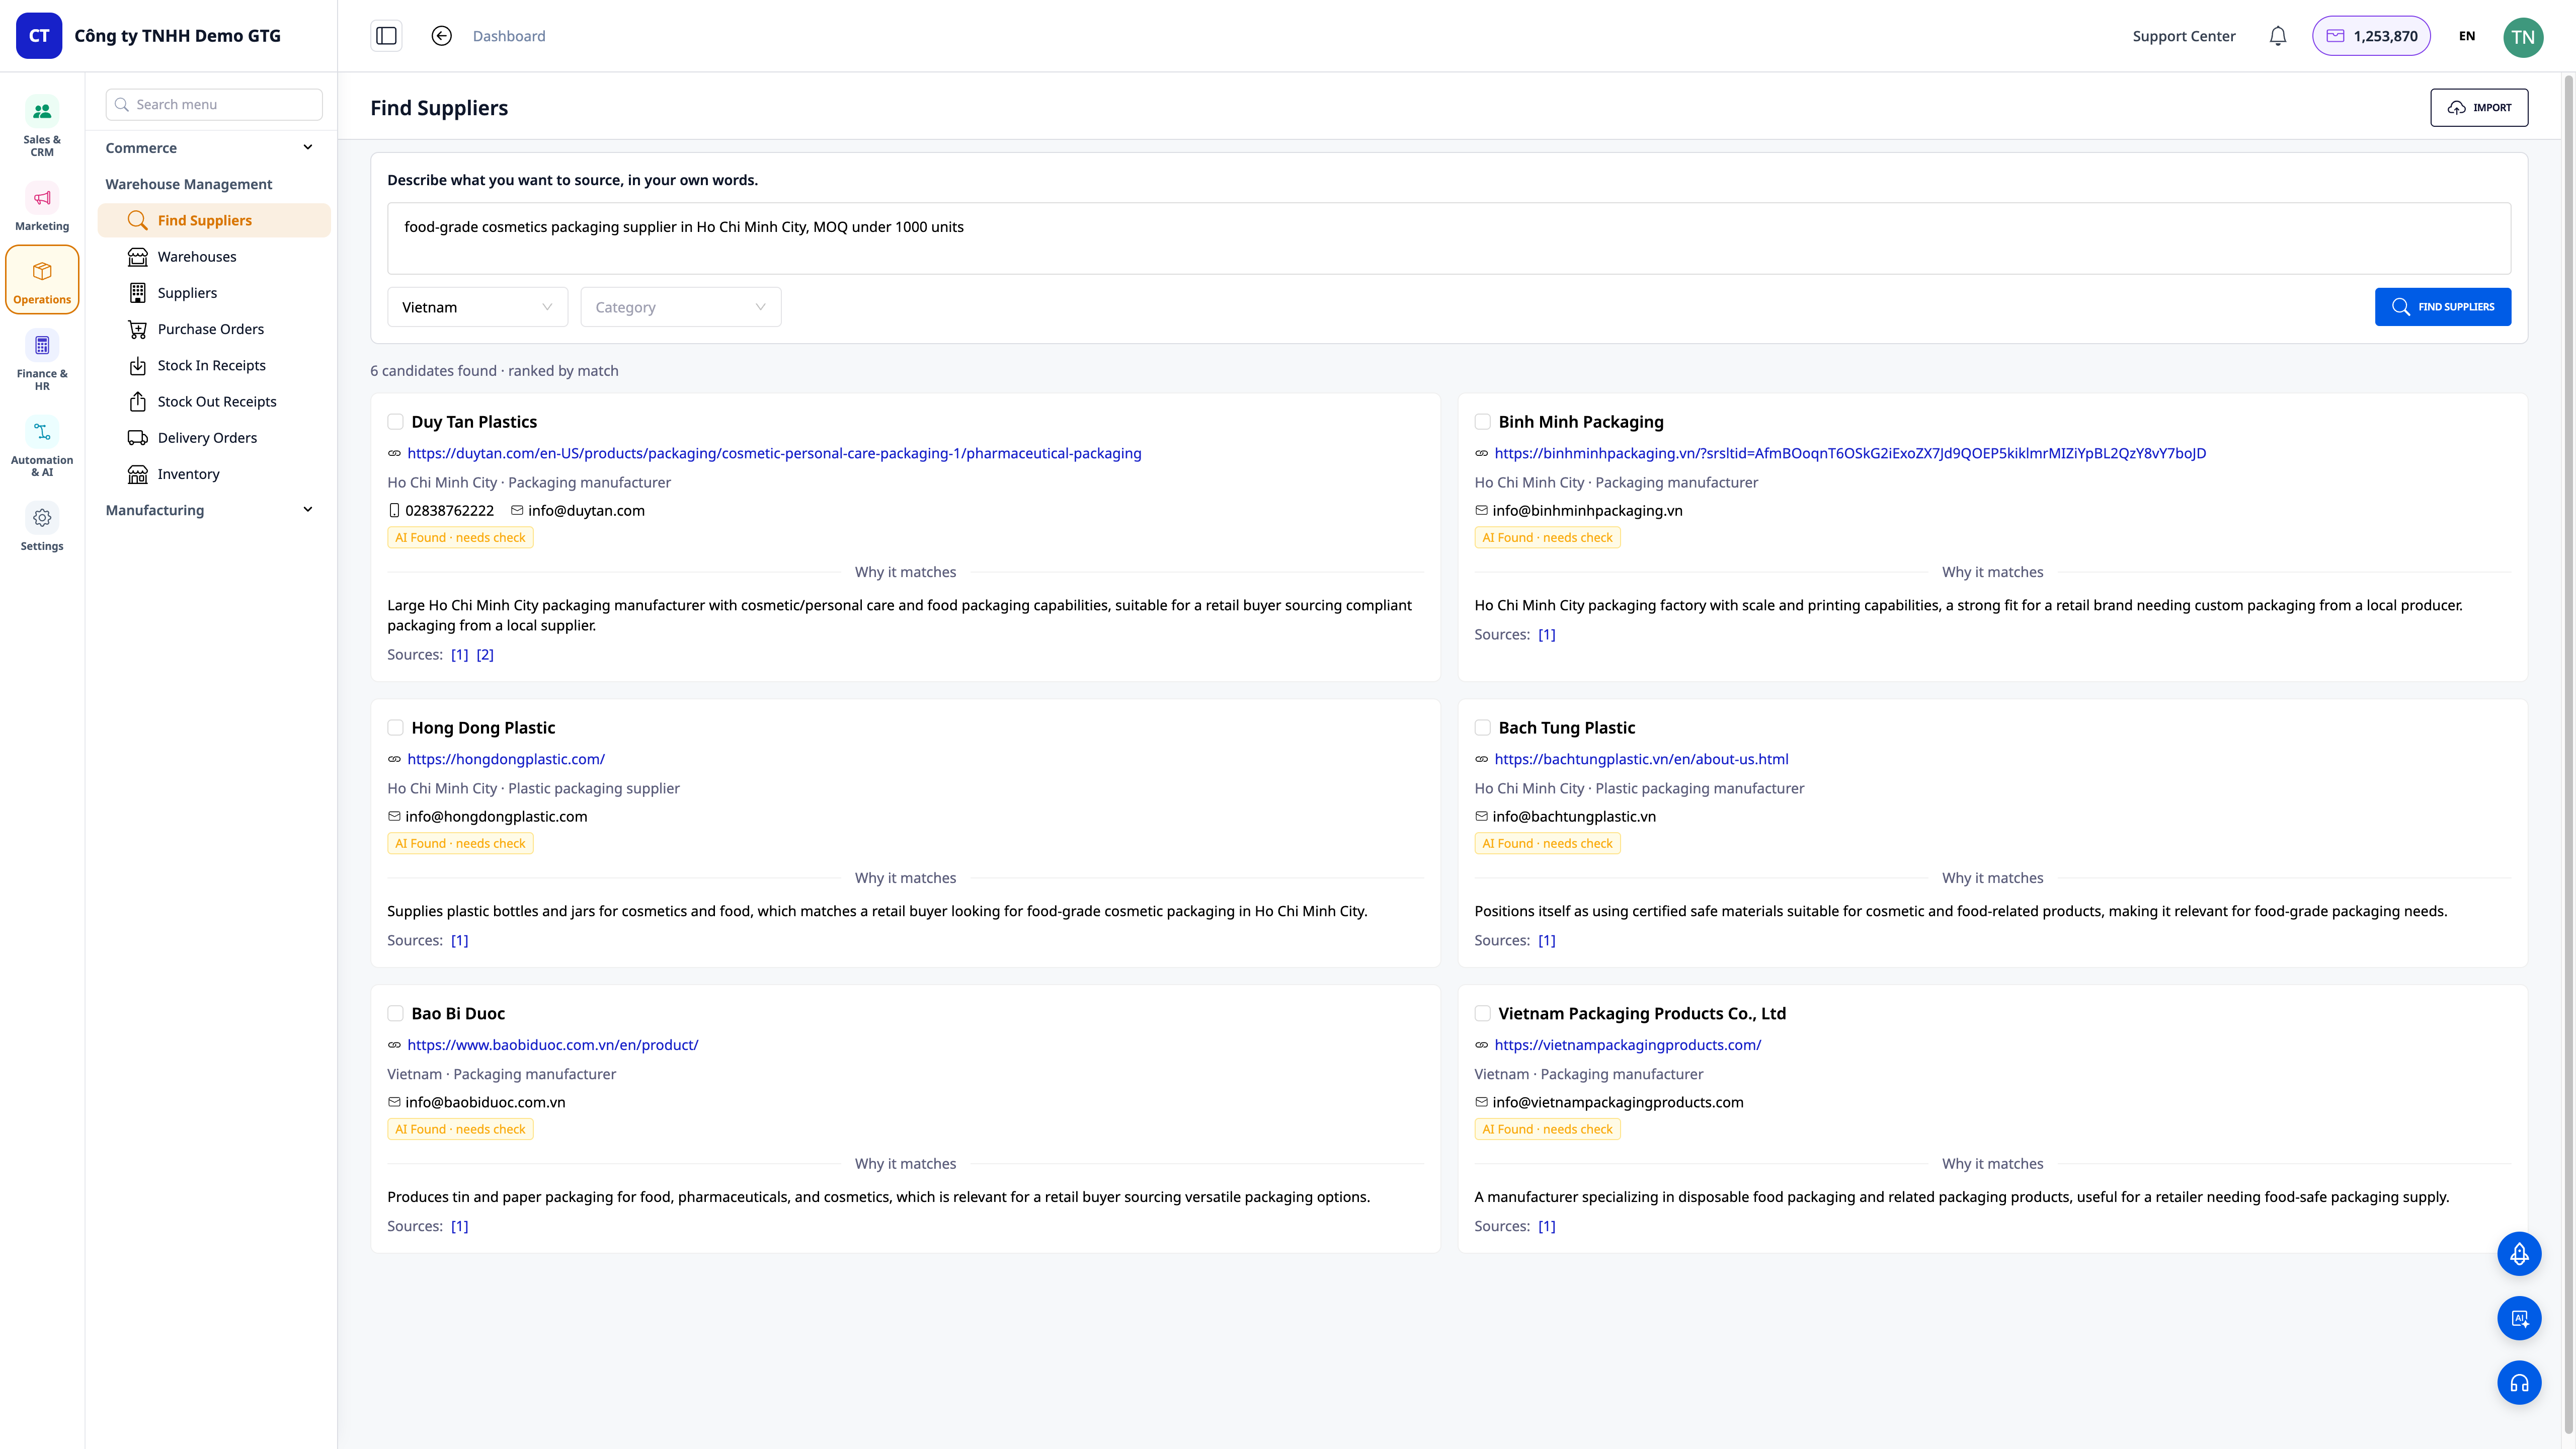This screenshot has height=1449, width=2576.
Task: Select Hong Dong Plastic checkbox
Action: click(x=395, y=728)
